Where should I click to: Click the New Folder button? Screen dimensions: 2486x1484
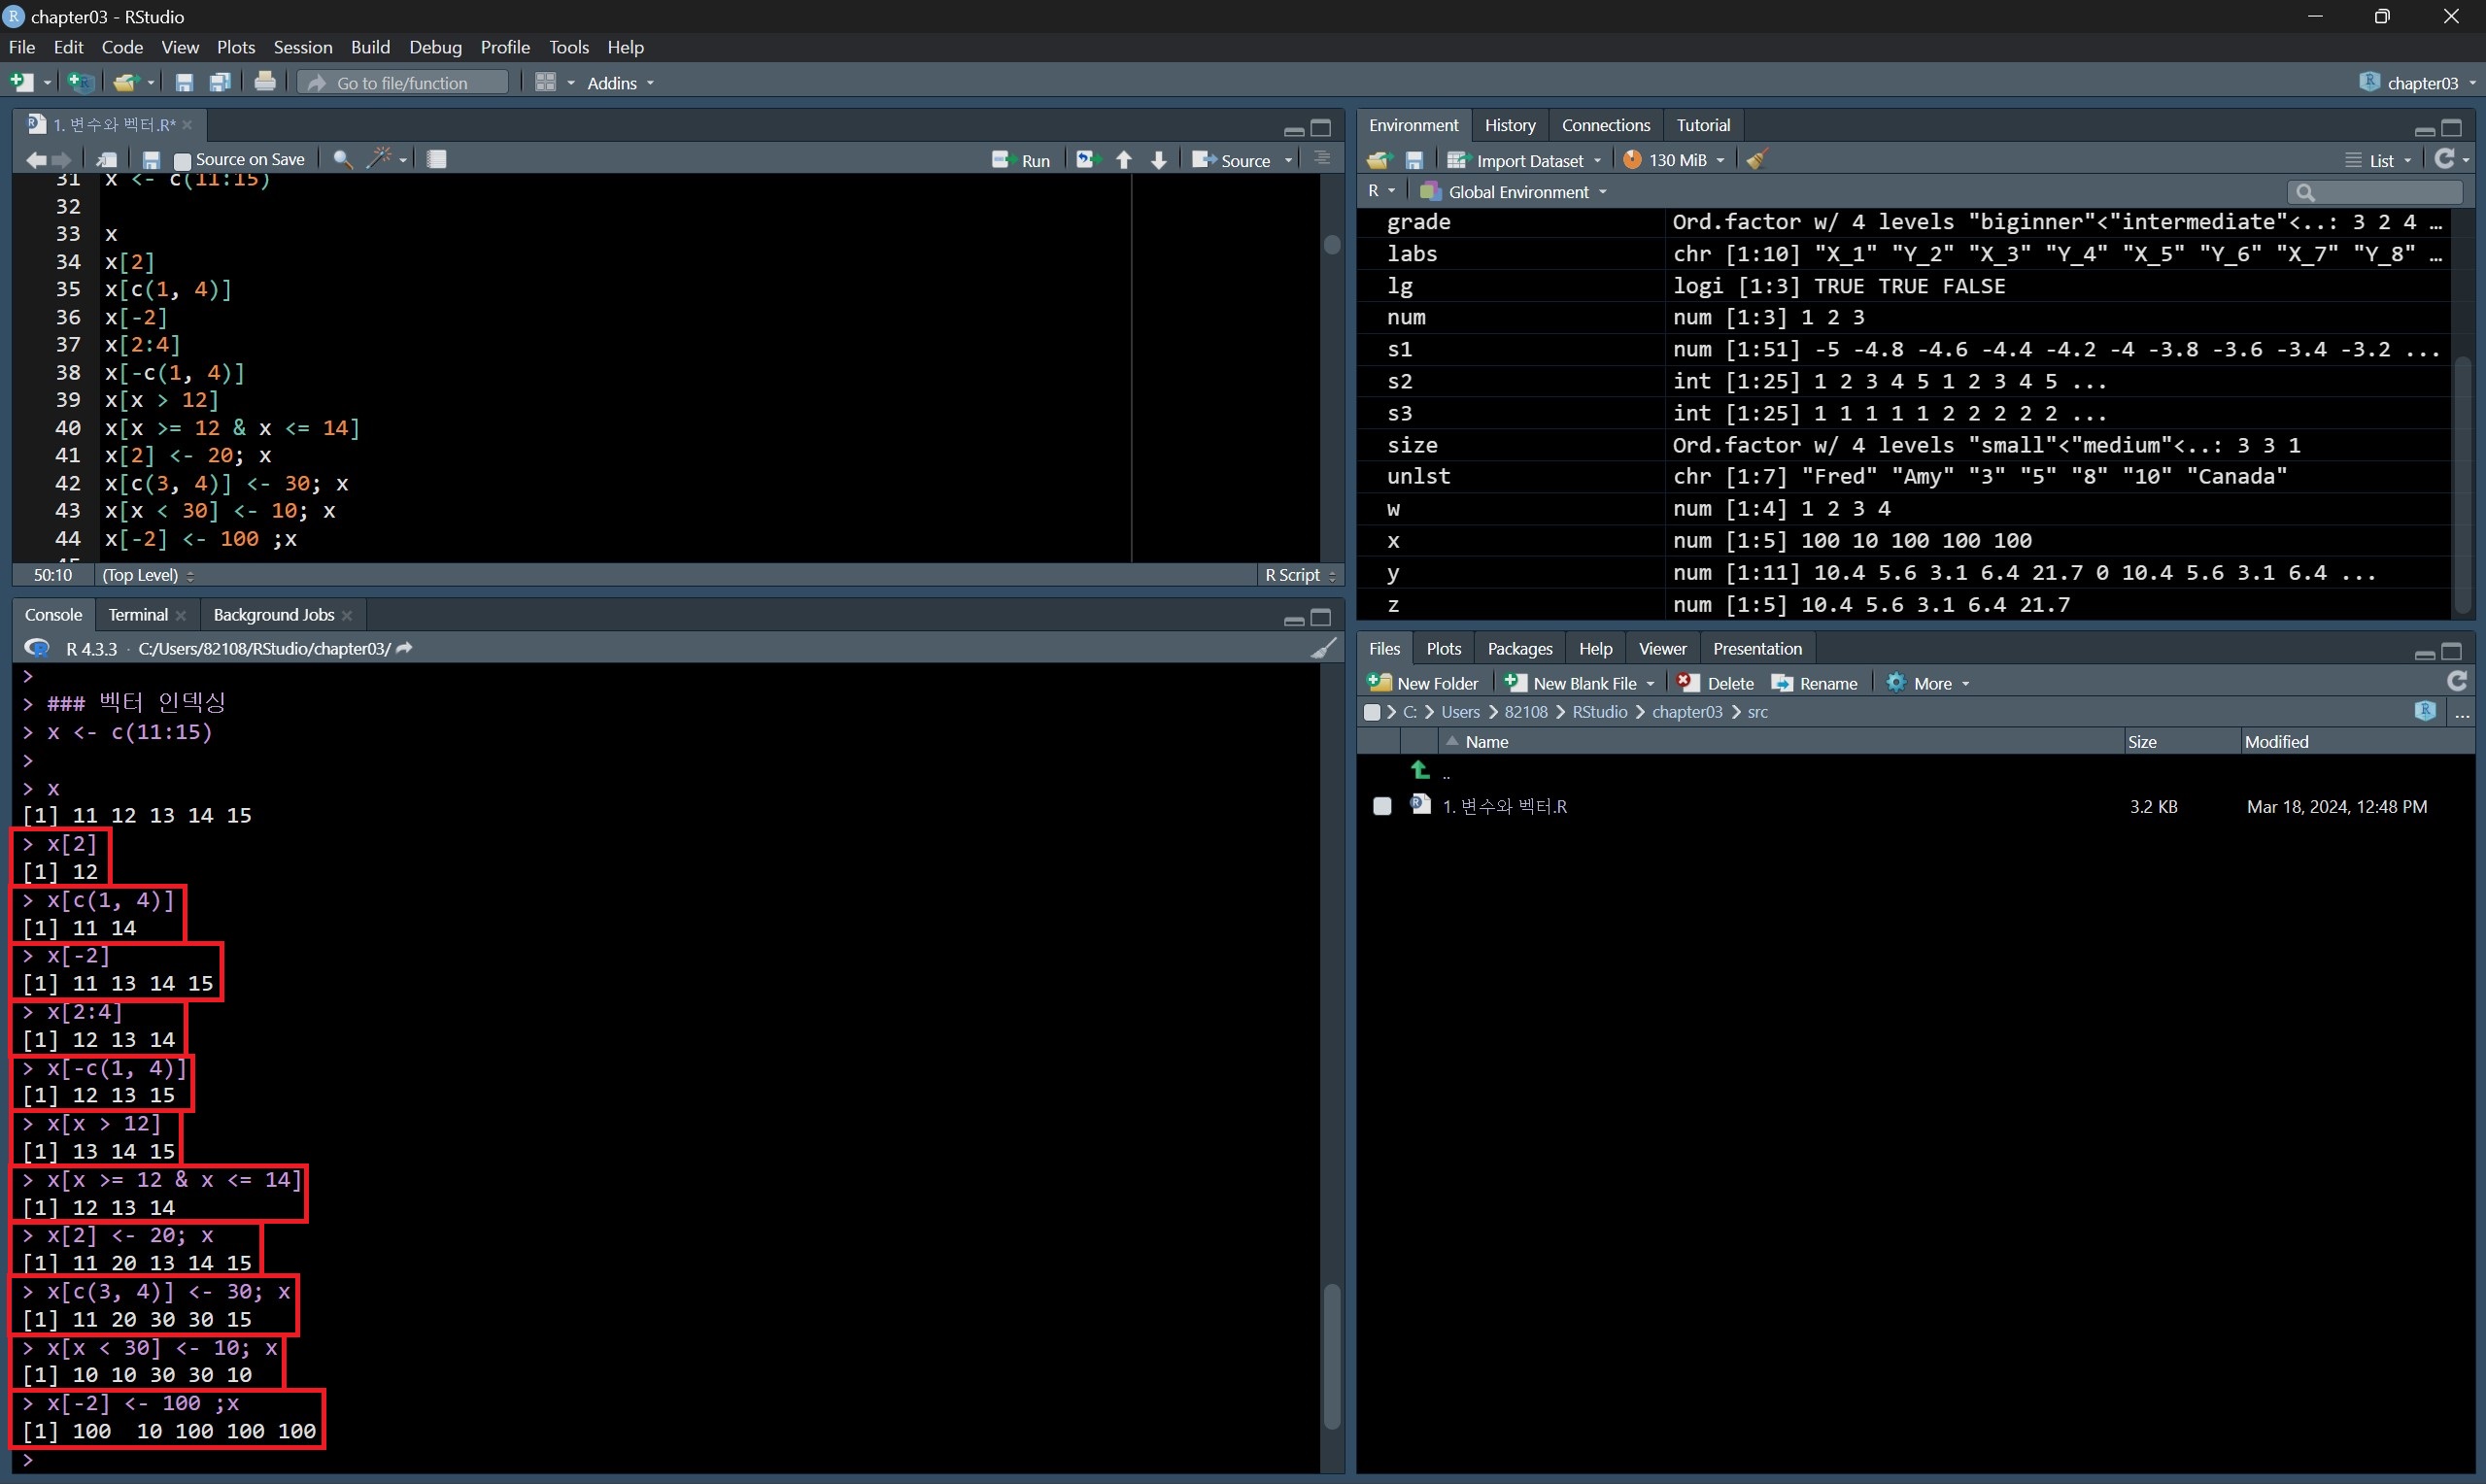[x=1424, y=683]
